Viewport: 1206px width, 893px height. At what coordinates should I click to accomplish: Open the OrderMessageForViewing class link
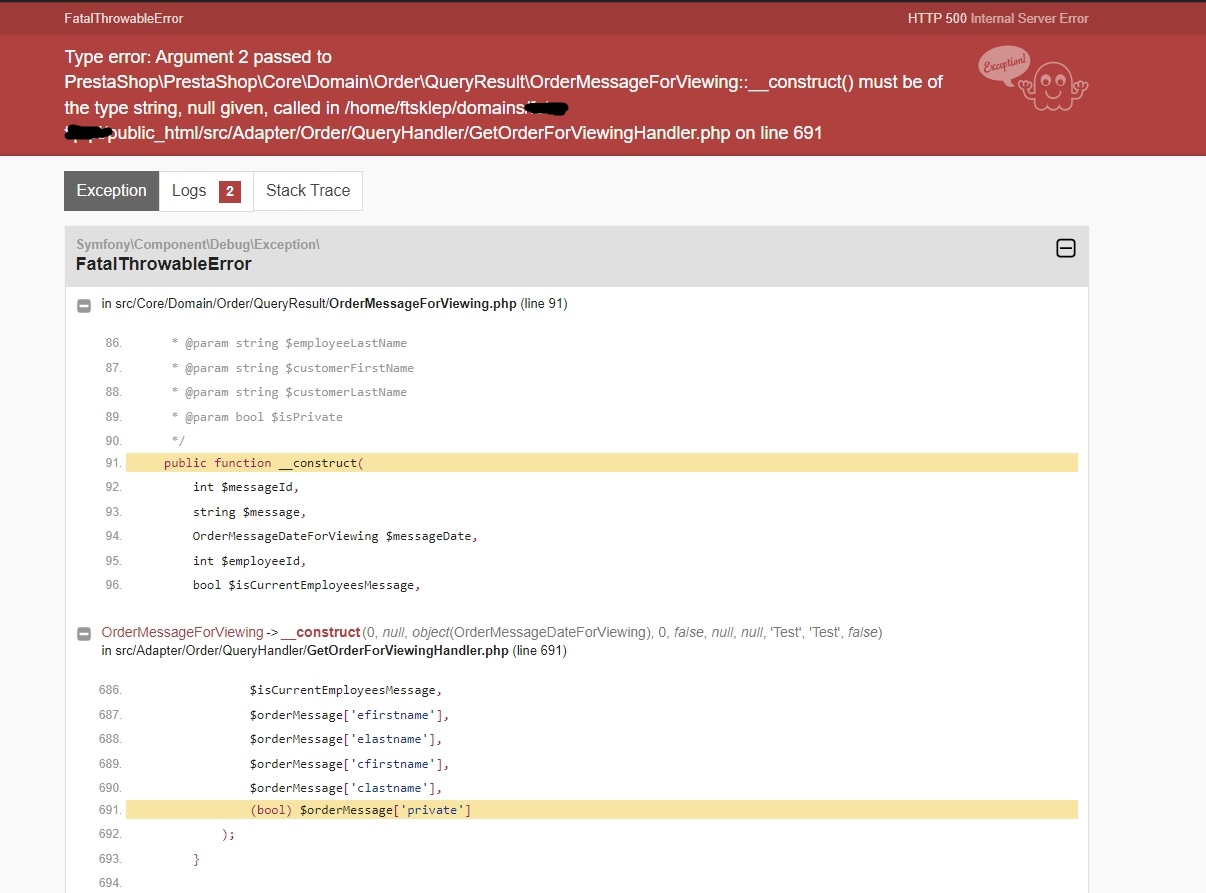pos(182,631)
